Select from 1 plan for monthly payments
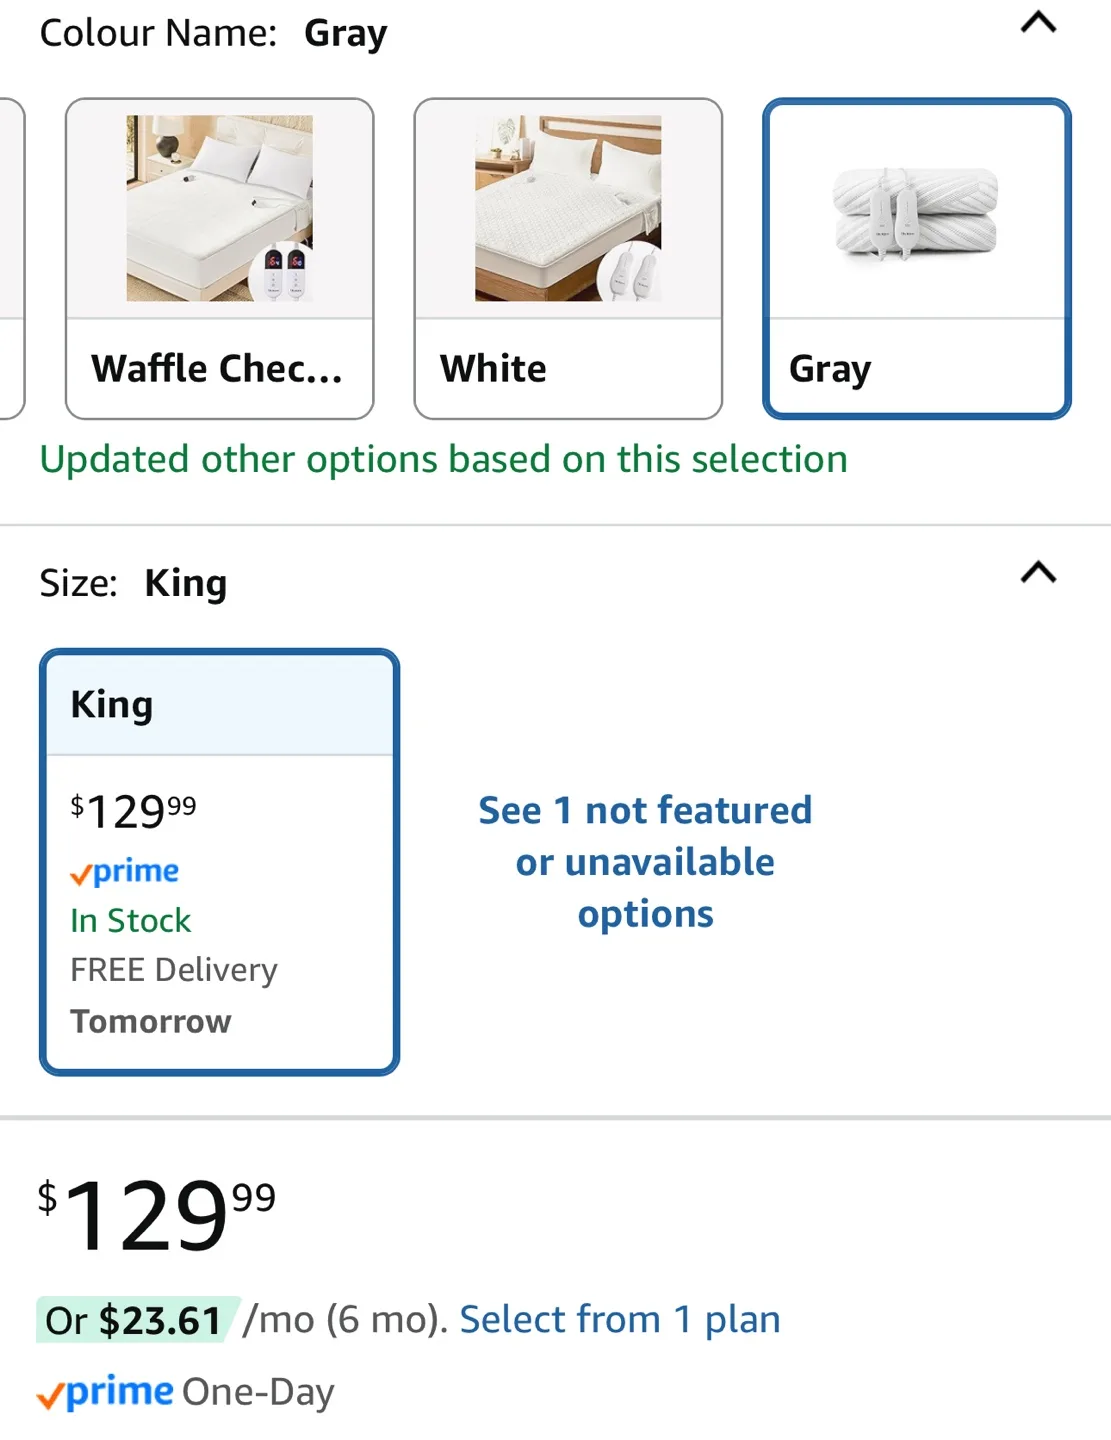1111x1440 pixels. [x=619, y=1318]
